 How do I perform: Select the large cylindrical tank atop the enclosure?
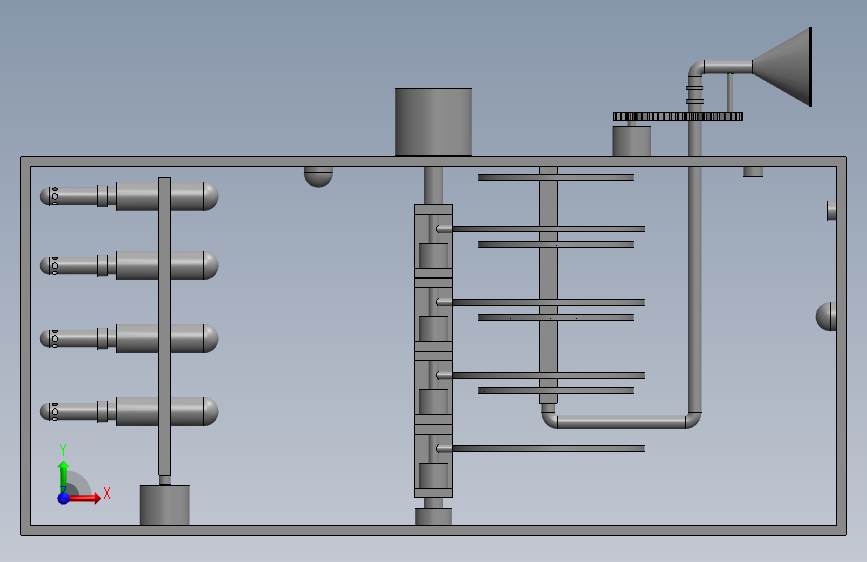434,122
